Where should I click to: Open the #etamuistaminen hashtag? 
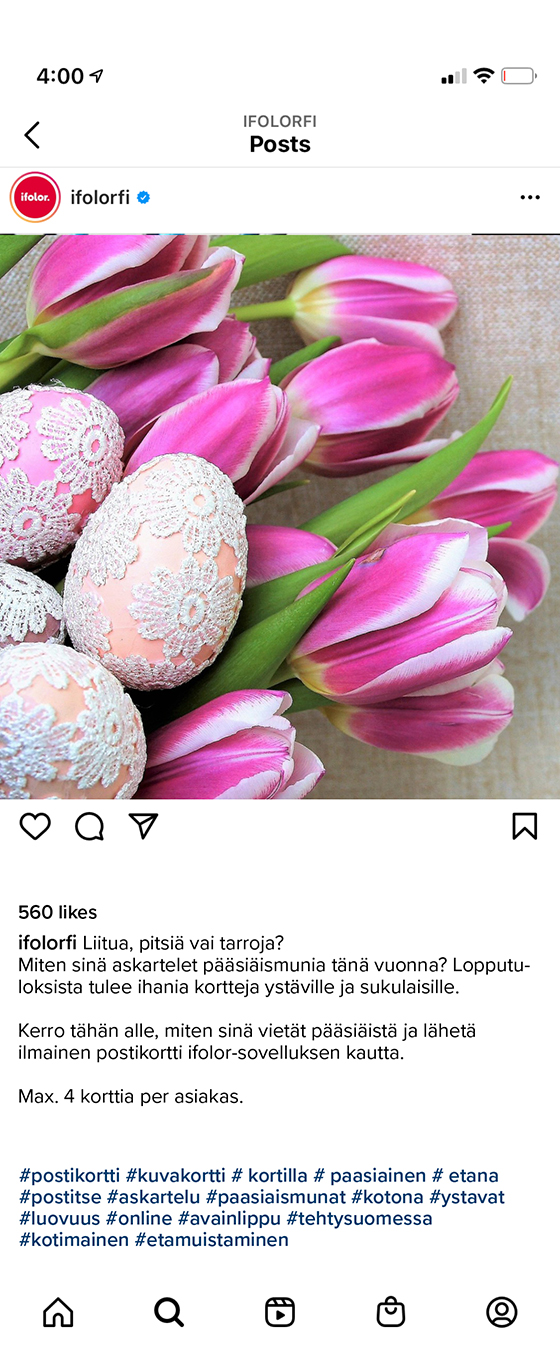pos(212,1240)
